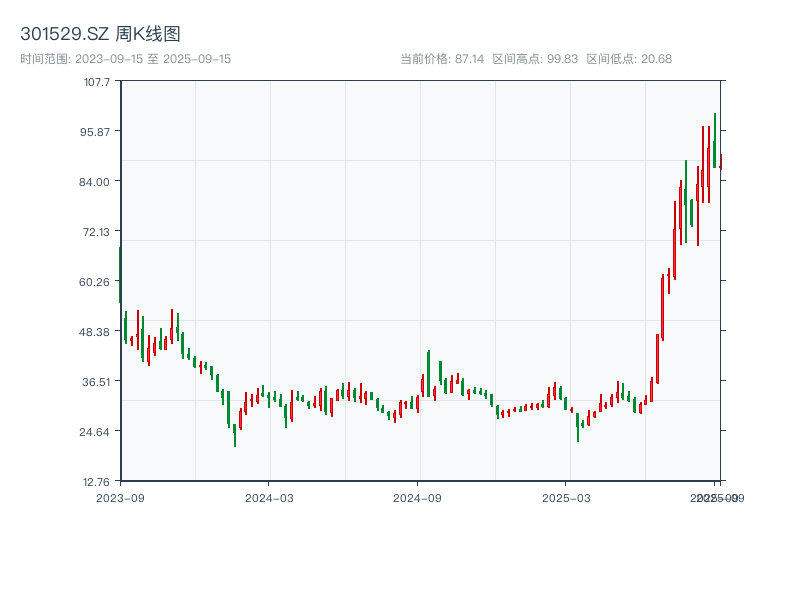Select the 时间范围 date range text

[125, 59]
